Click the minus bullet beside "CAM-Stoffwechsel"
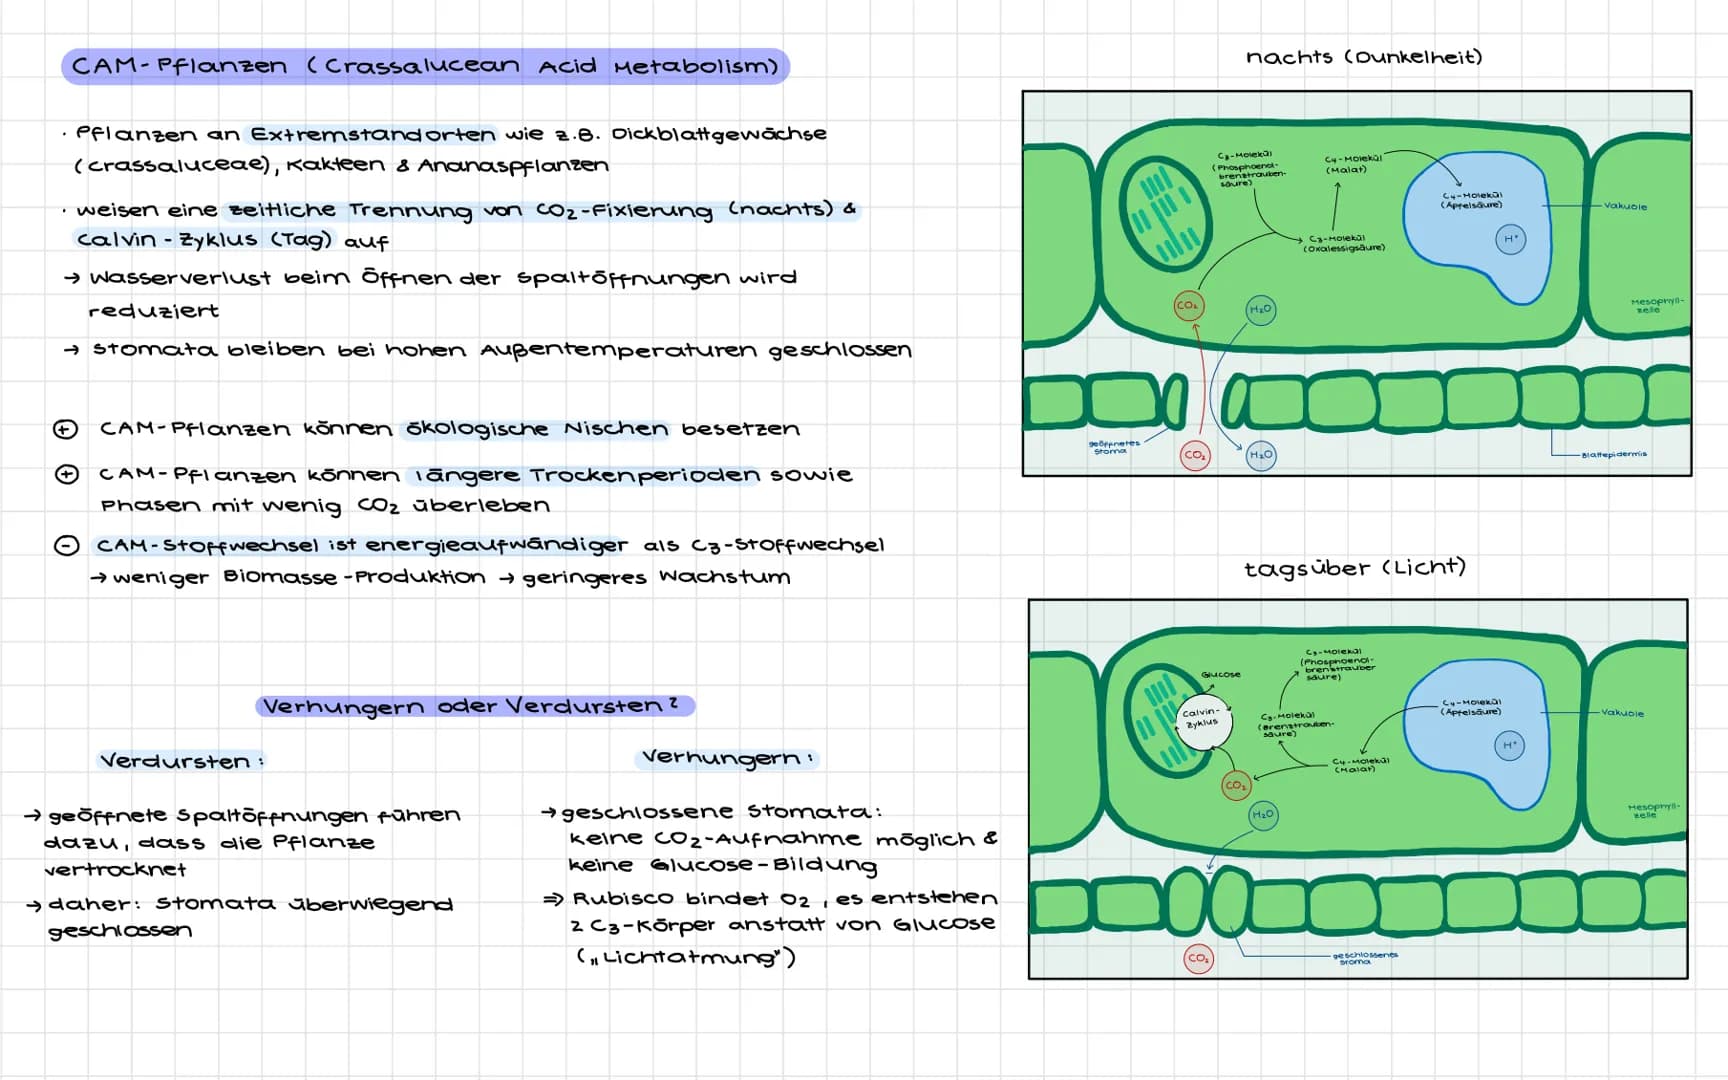This screenshot has height=1080, width=1728. (66, 546)
